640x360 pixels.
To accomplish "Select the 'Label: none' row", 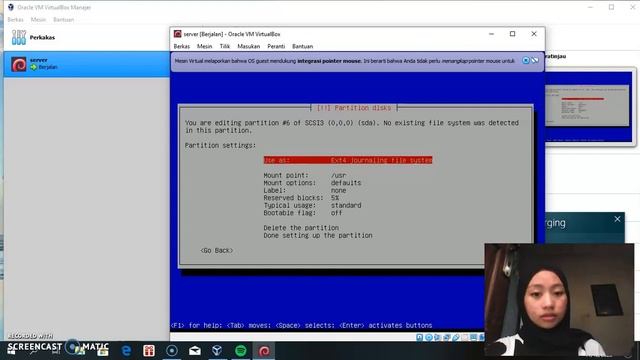I will [305, 190].
